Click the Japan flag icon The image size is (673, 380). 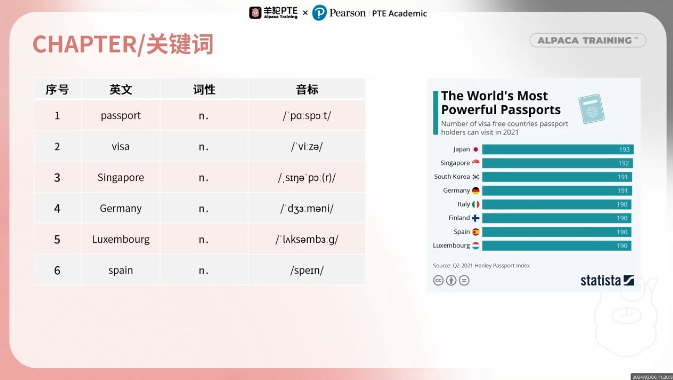476,149
